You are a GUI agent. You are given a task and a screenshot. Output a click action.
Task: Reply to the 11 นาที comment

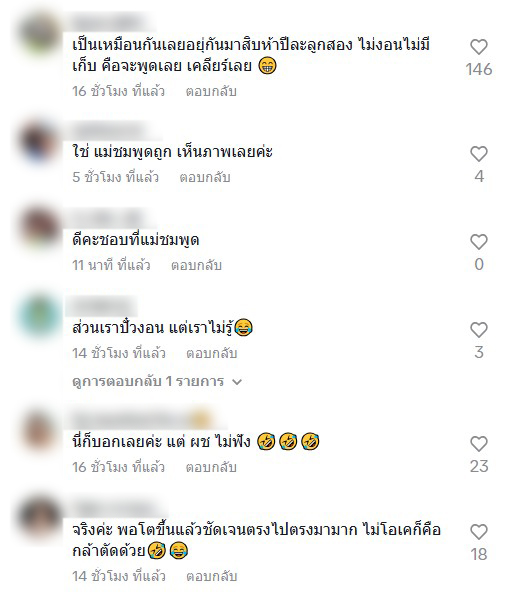tap(196, 265)
